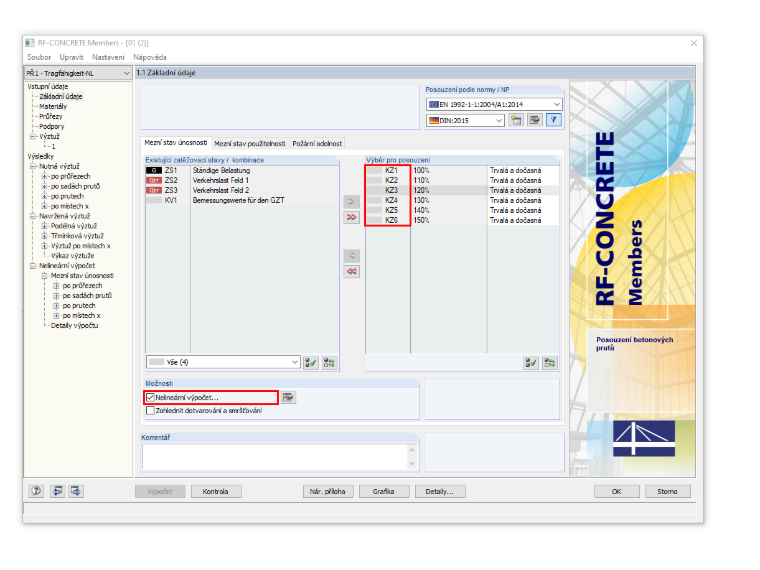760x570 pixels.
Task: Select all in existing load cases list
Action: [311, 363]
